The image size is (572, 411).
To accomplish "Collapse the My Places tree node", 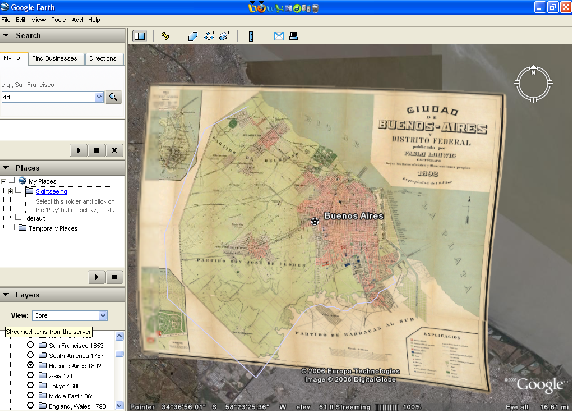I will (x=3, y=181).
